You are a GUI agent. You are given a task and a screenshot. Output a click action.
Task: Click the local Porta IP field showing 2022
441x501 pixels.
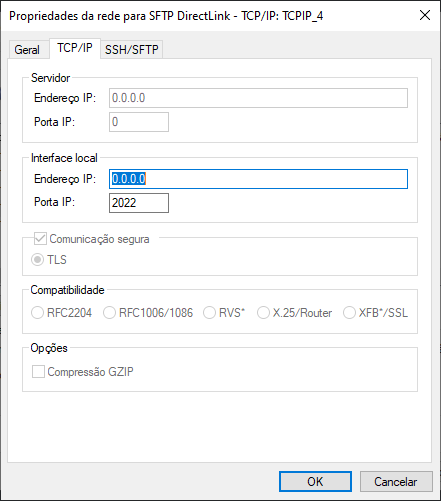(139, 203)
